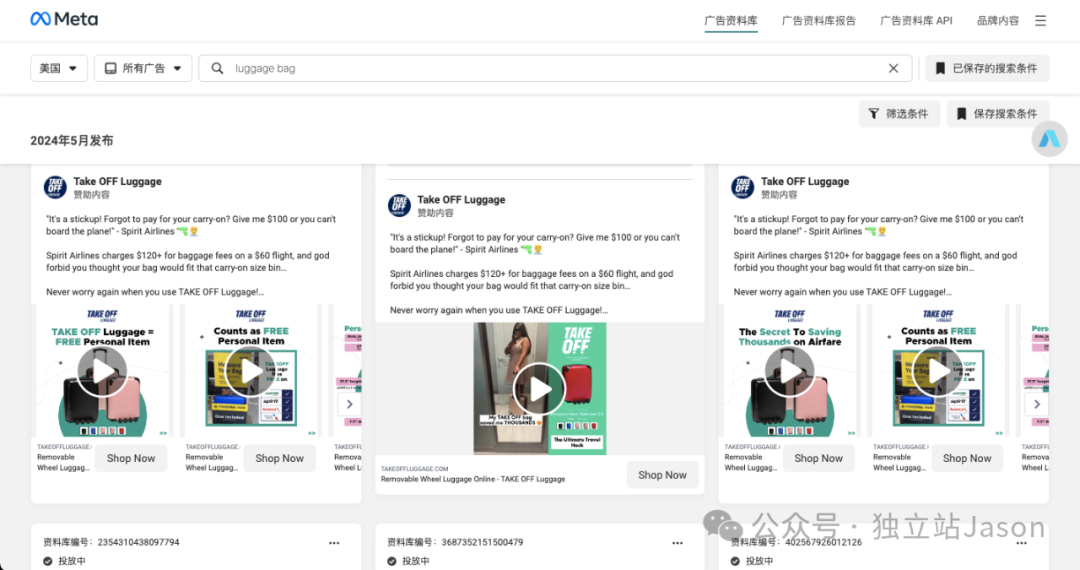The width and height of the screenshot is (1080, 570).
Task: Clear the luggage bag search text
Action: click(893, 68)
